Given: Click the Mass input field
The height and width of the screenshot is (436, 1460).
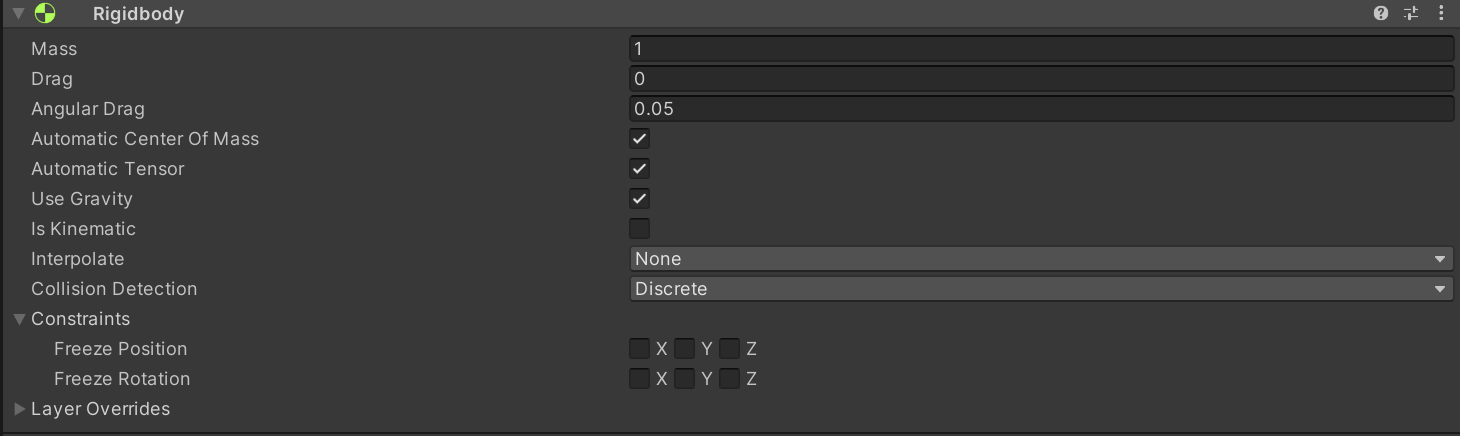Looking at the screenshot, I should pos(1041,49).
